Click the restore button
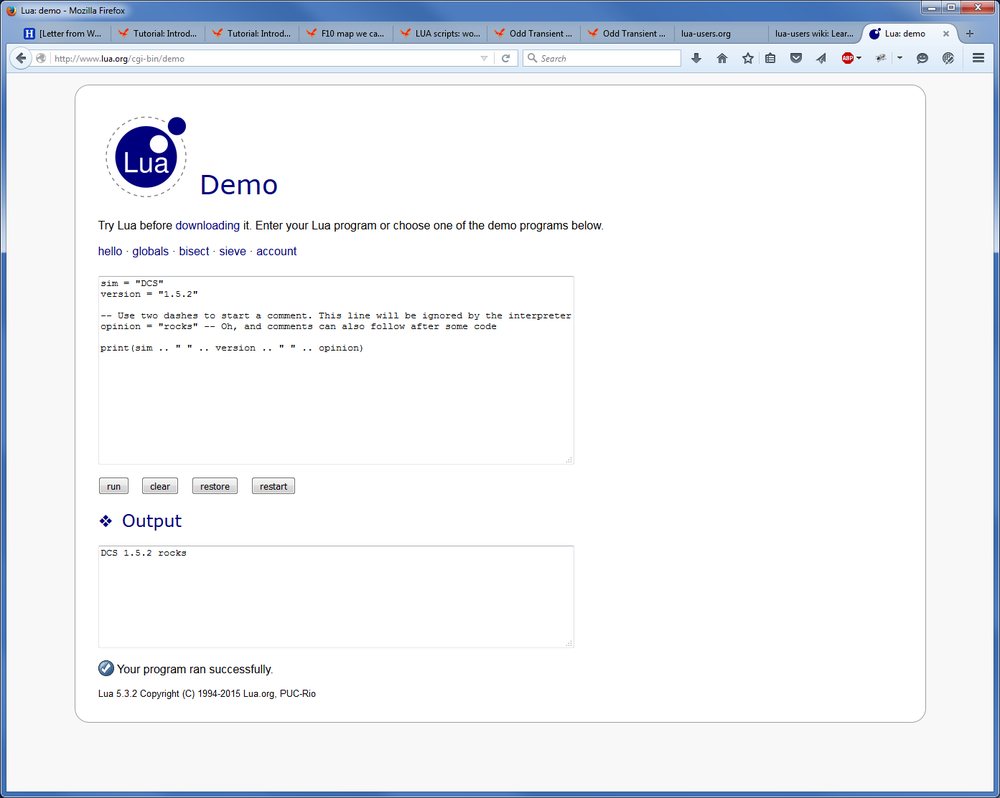Viewport: 1000px width, 798px height. click(x=215, y=486)
